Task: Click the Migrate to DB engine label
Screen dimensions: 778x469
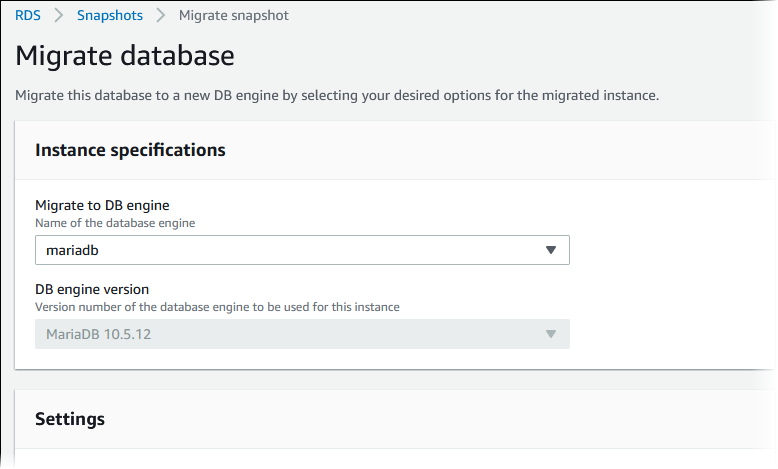Action: click(102, 206)
